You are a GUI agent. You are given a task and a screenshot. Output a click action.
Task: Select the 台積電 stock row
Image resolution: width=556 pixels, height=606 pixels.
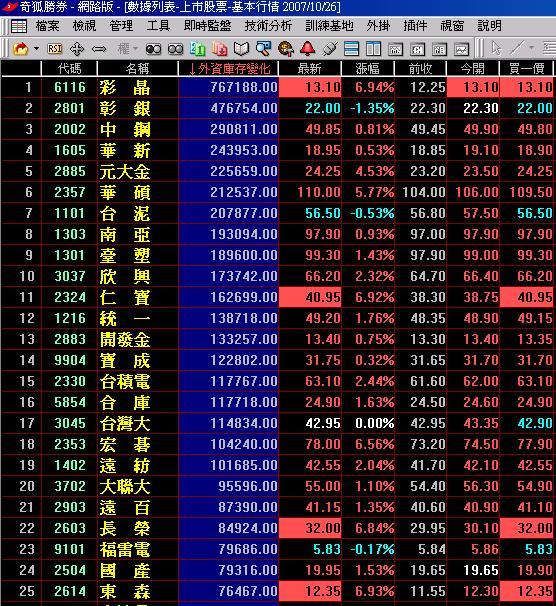278,381
